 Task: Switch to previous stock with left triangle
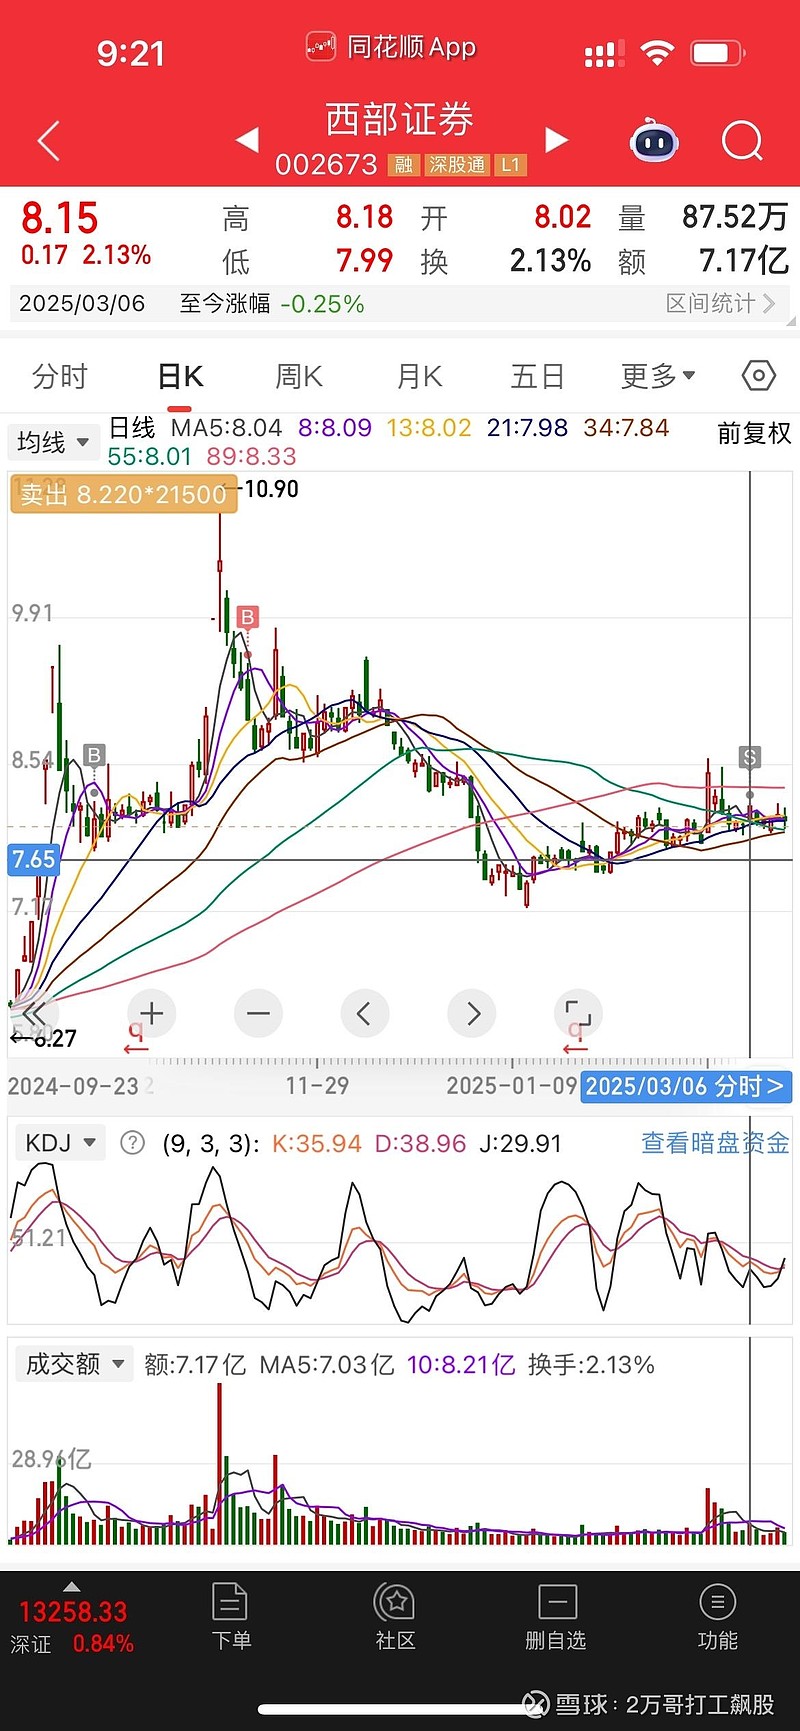tap(247, 140)
